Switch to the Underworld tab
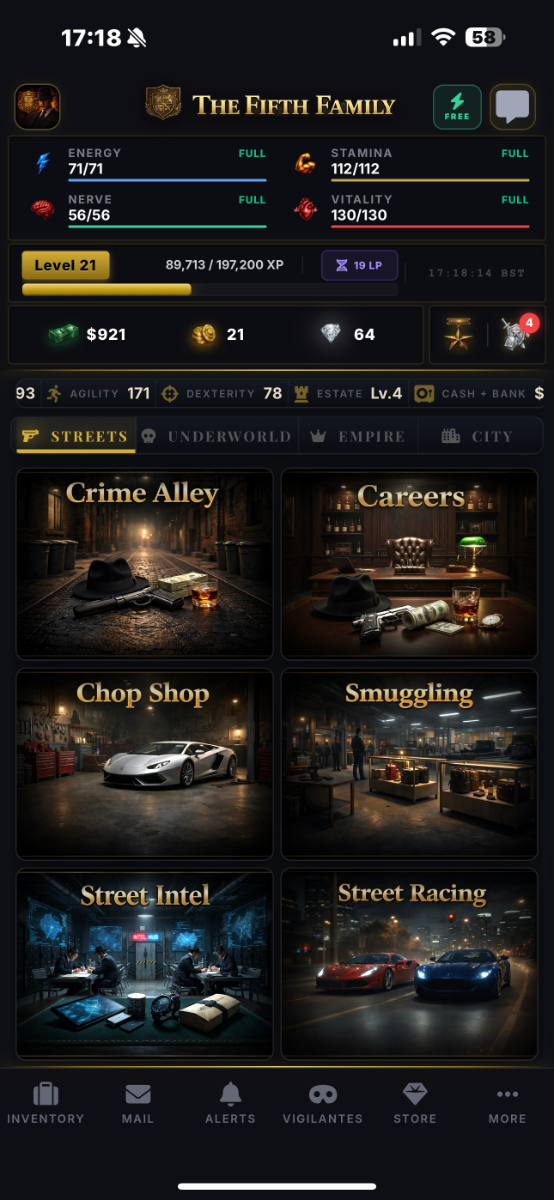This screenshot has width=554, height=1200. pyautogui.click(x=217, y=436)
